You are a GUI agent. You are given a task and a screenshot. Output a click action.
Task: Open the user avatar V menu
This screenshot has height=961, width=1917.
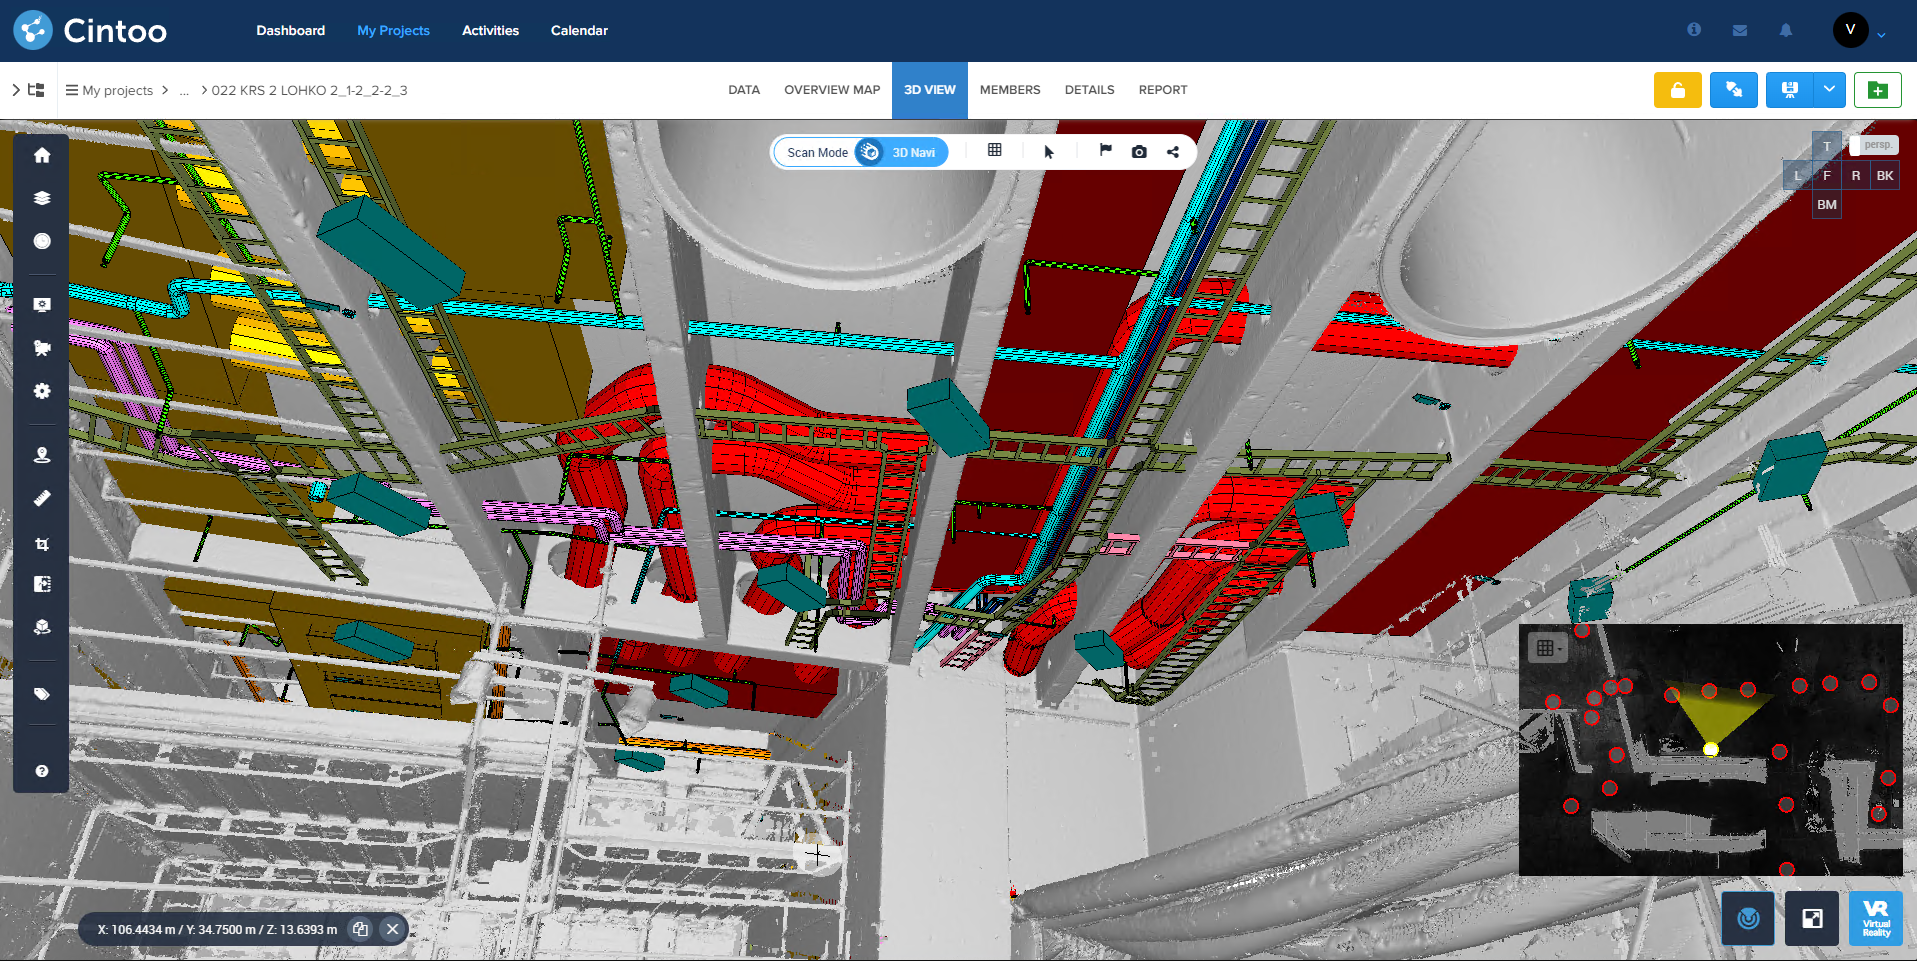[x=1851, y=30]
